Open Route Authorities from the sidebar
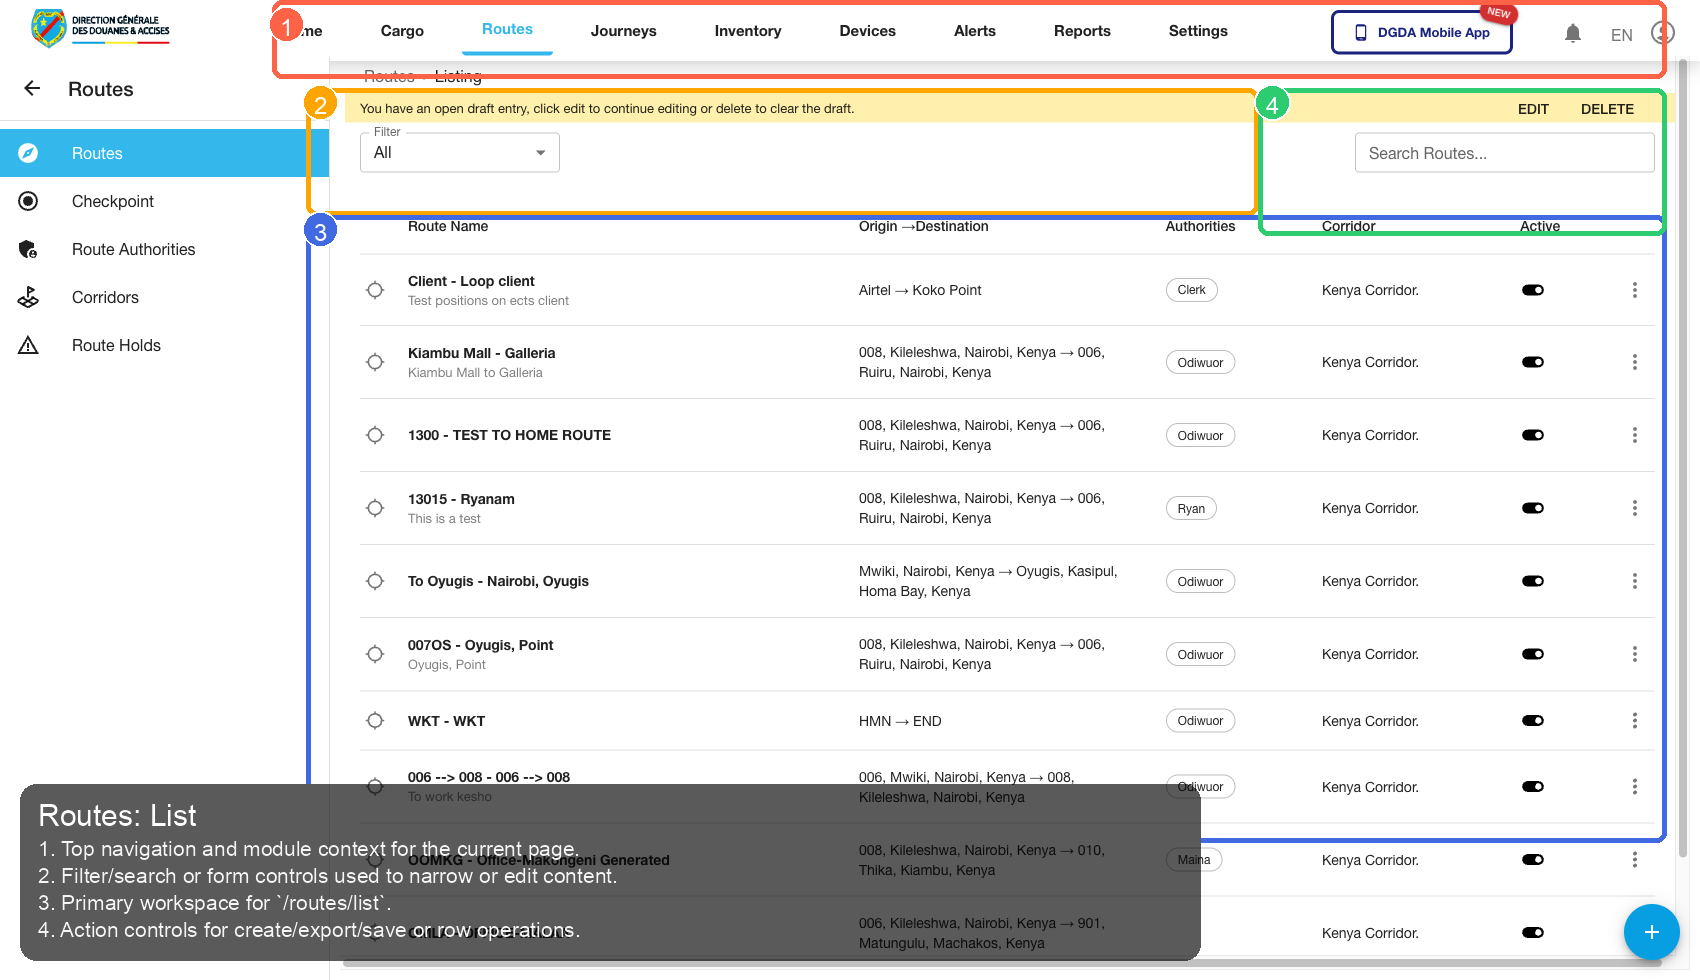Image resolution: width=1700 pixels, height=980 pixels. [x=133, y=249]
